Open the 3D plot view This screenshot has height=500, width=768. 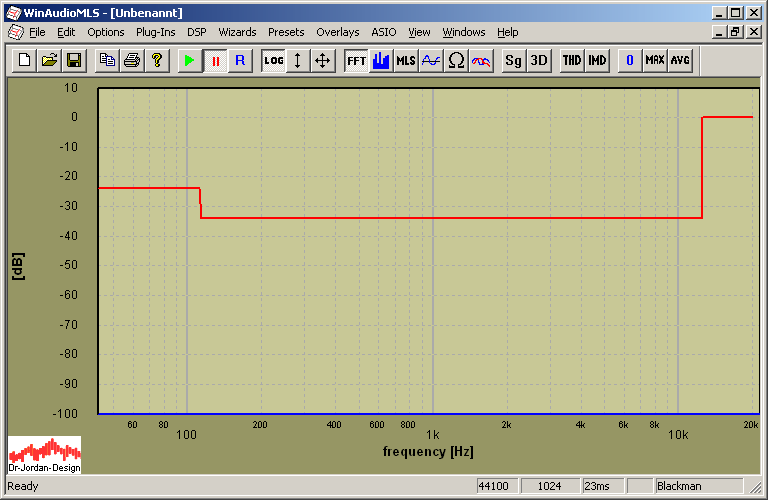click(539, 60)
